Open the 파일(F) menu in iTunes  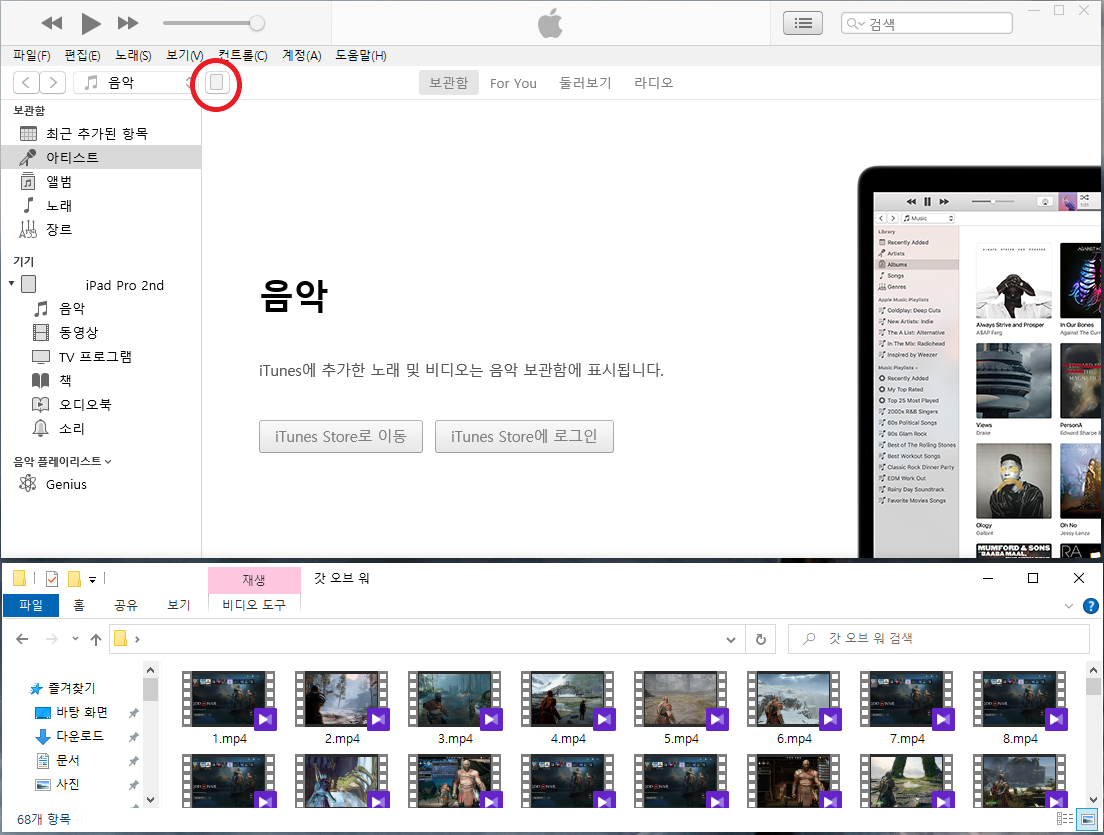click(x=32, y=56)
